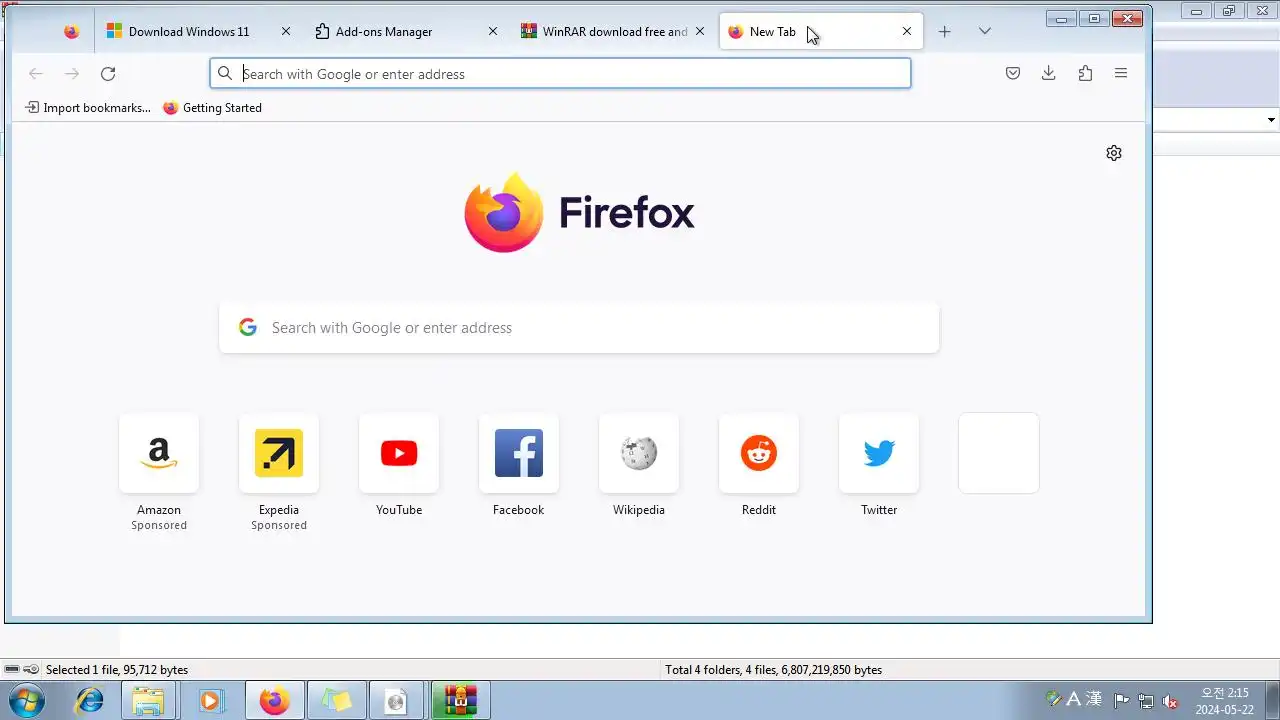Reload the current page

(x=108, y=74)
